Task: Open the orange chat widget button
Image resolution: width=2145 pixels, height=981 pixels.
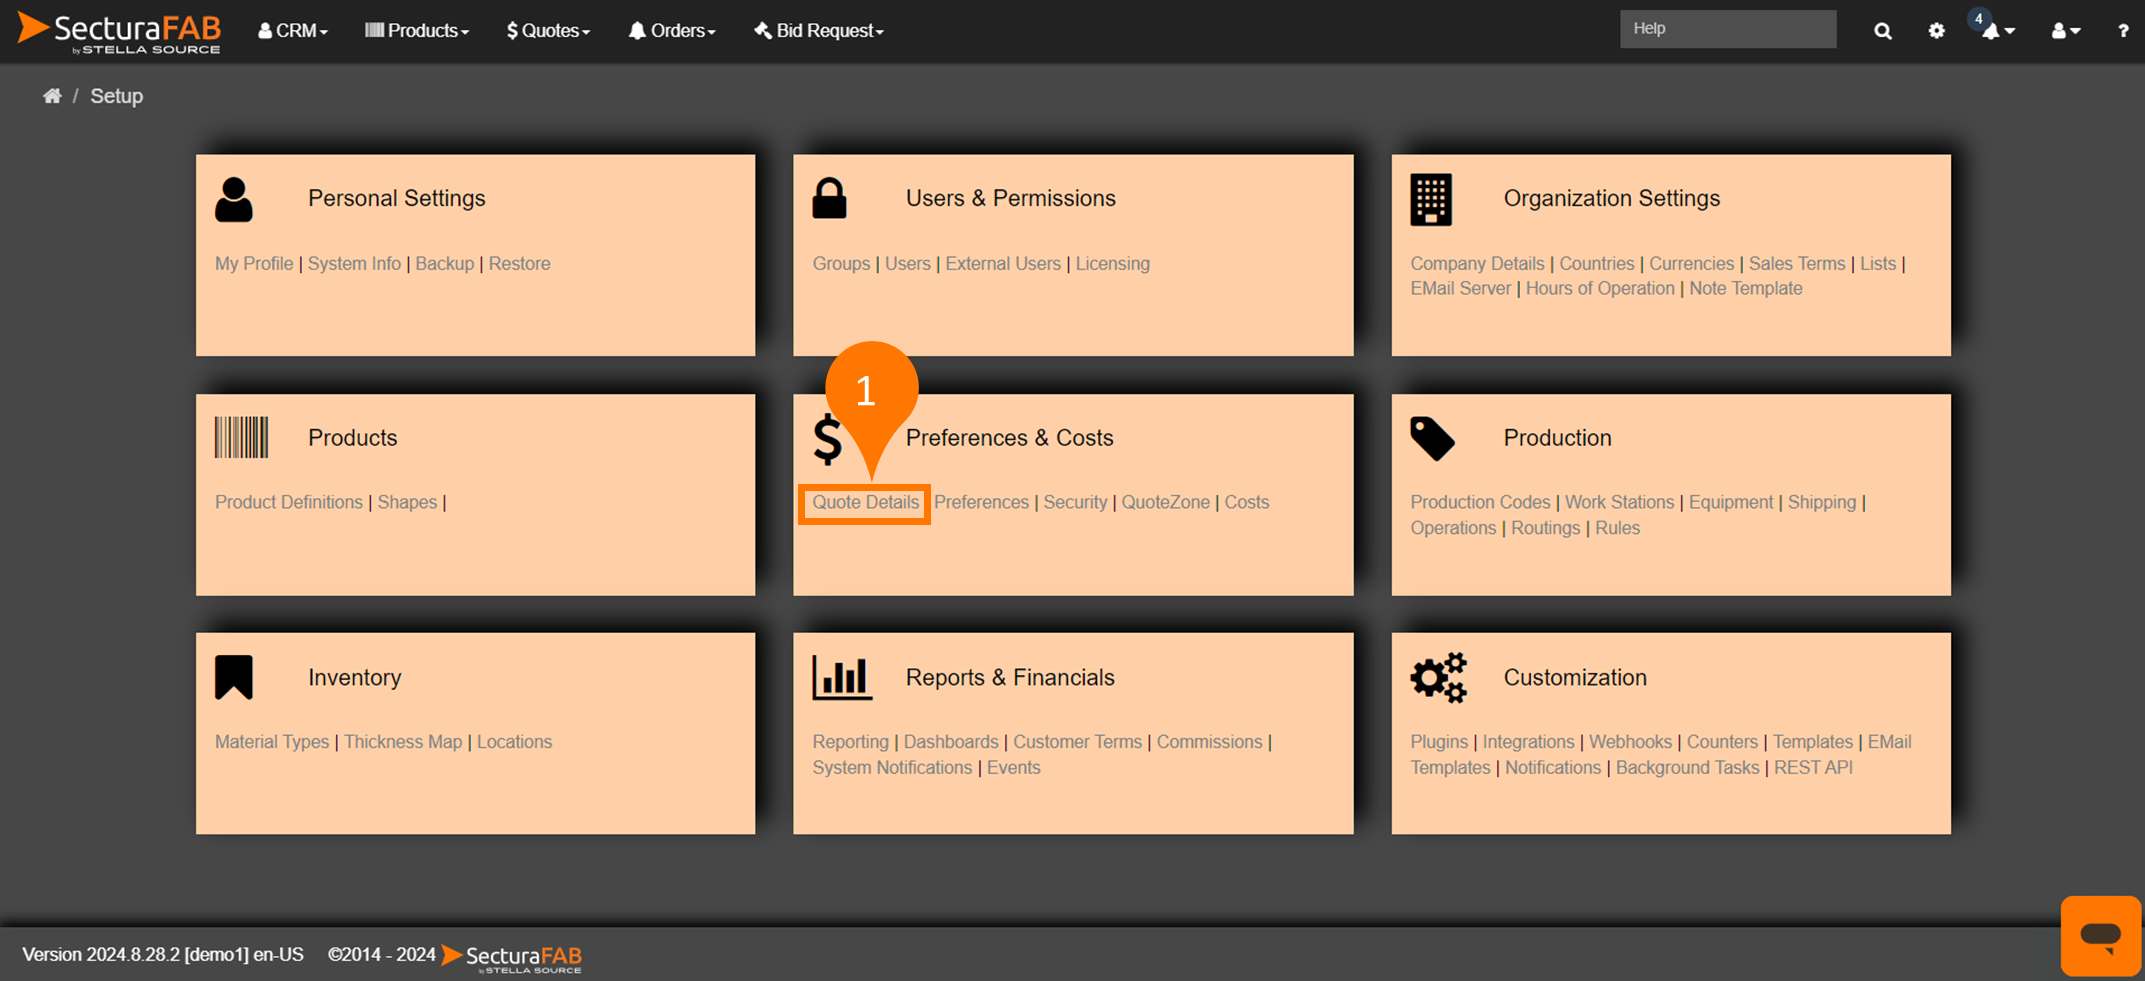Action: pyautogui.click(x=2100, y=935)
